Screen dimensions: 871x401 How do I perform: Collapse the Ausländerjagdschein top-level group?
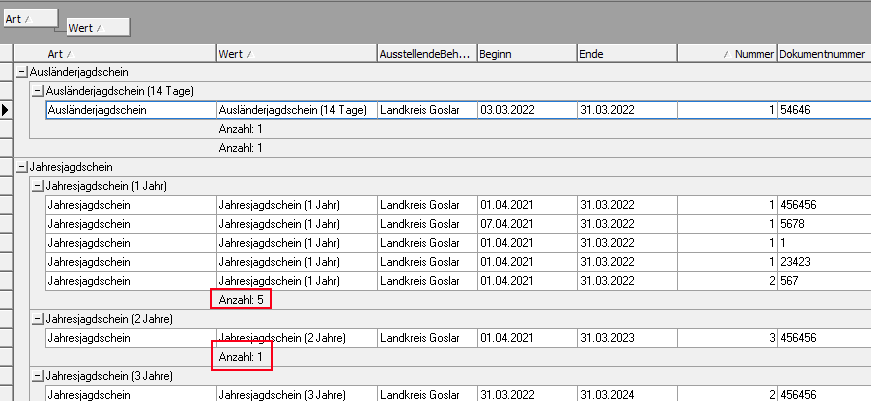click(x=22, y=72)
